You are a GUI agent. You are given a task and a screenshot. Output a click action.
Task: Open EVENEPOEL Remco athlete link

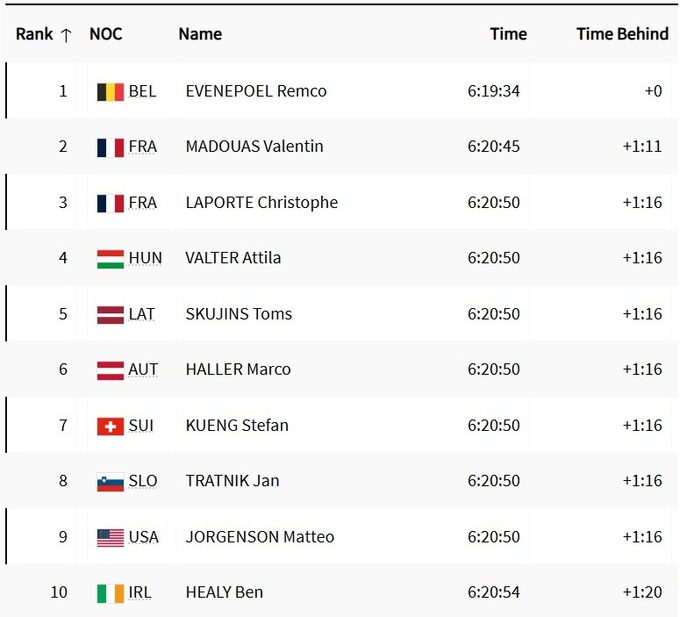pos(256,91)
